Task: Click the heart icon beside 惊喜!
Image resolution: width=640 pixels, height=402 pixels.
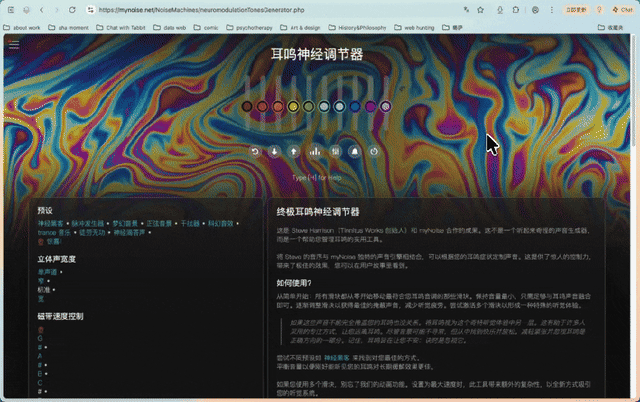Action: [40, 242]
